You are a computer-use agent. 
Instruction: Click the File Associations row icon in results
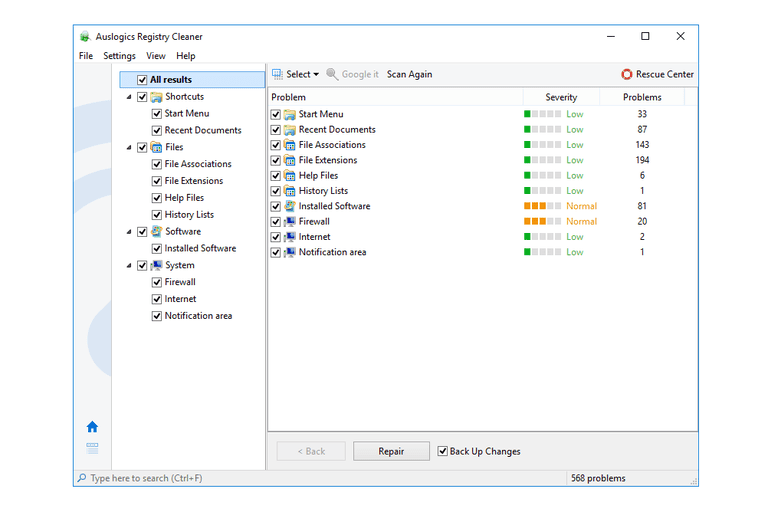(x=290, y=145)
